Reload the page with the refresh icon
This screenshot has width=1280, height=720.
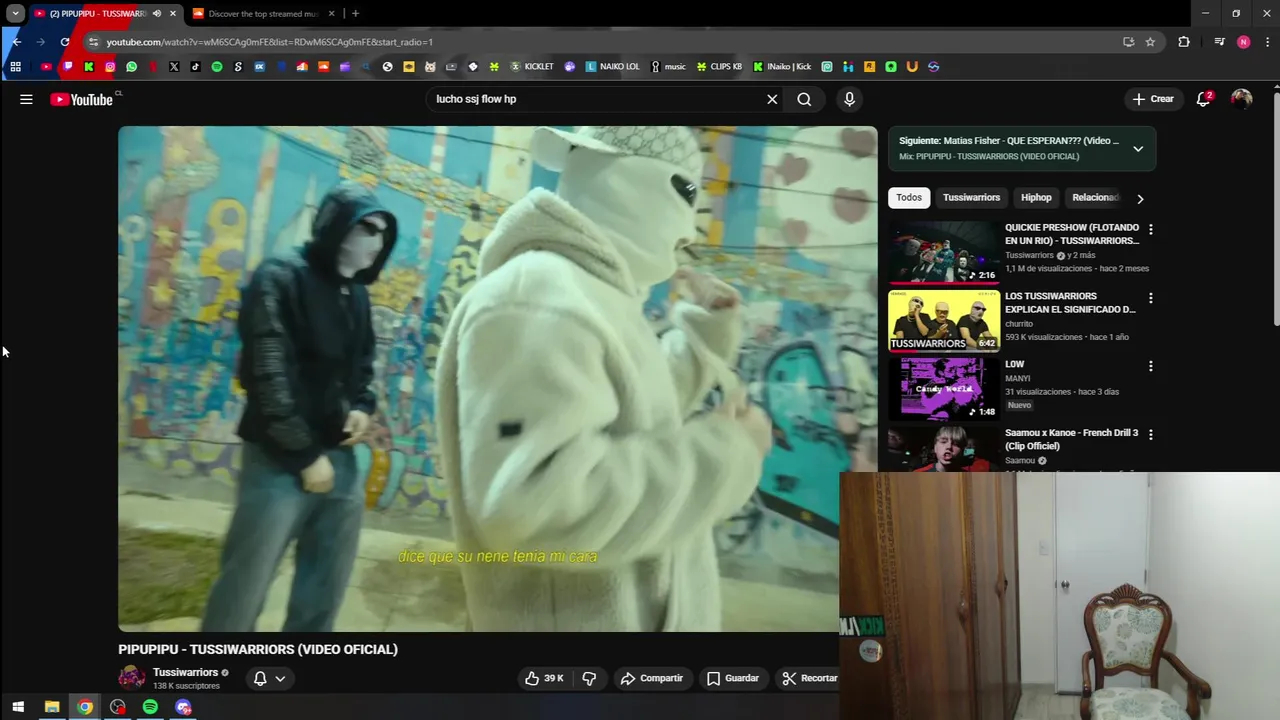(x=65, y=42)
